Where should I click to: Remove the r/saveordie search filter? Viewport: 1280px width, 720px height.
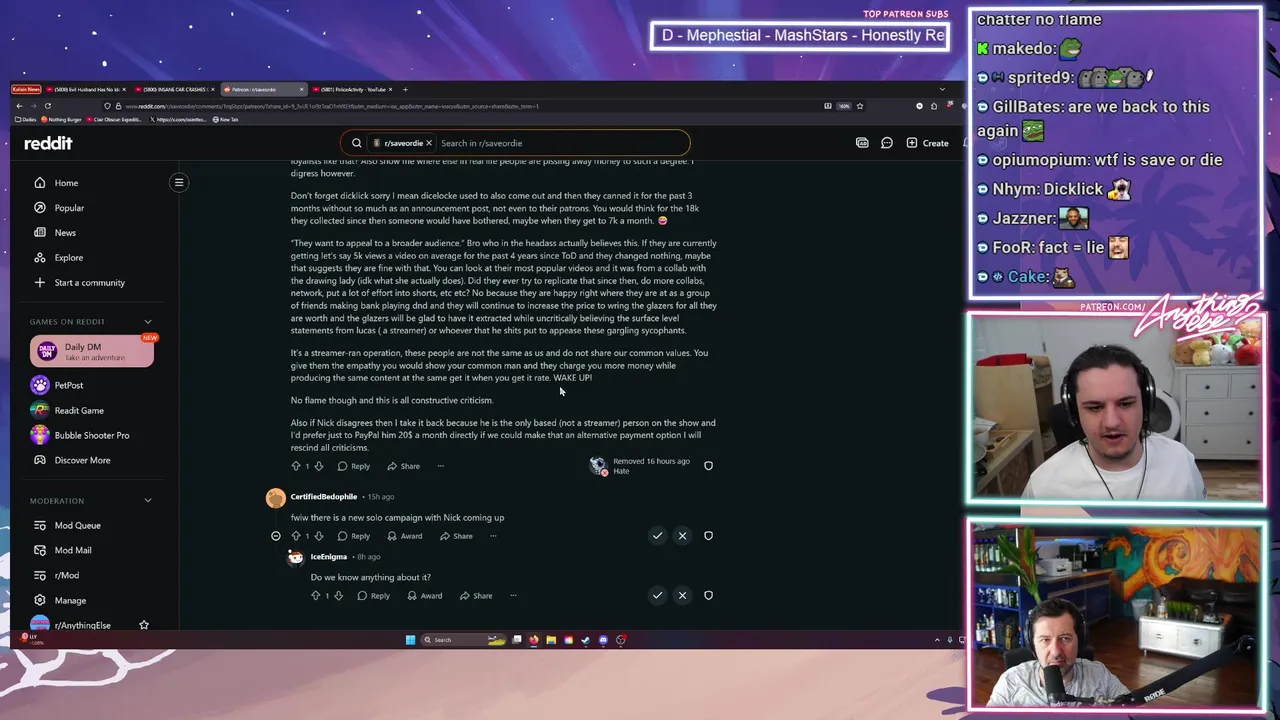click(x=428, y=143)
